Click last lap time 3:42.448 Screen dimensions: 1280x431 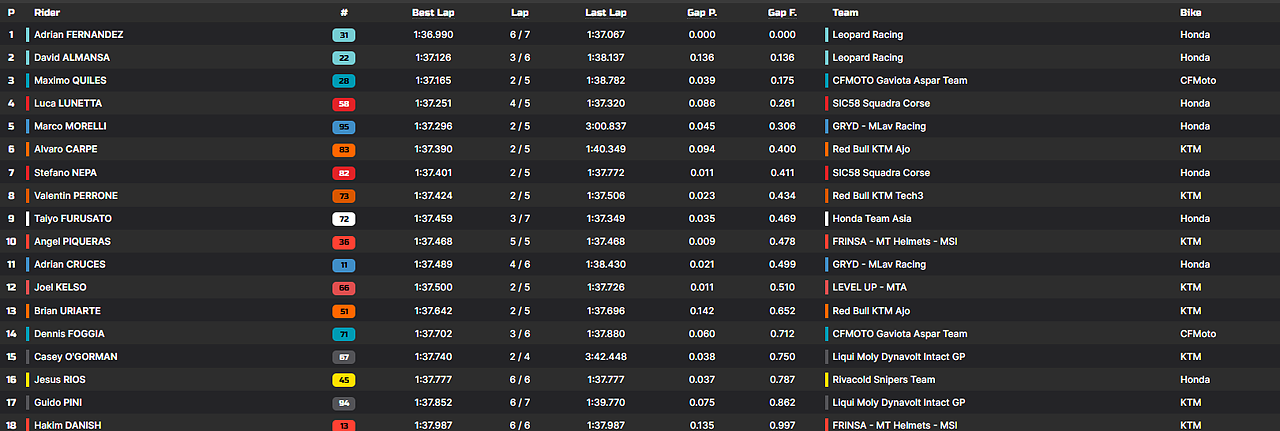point(607,357)
